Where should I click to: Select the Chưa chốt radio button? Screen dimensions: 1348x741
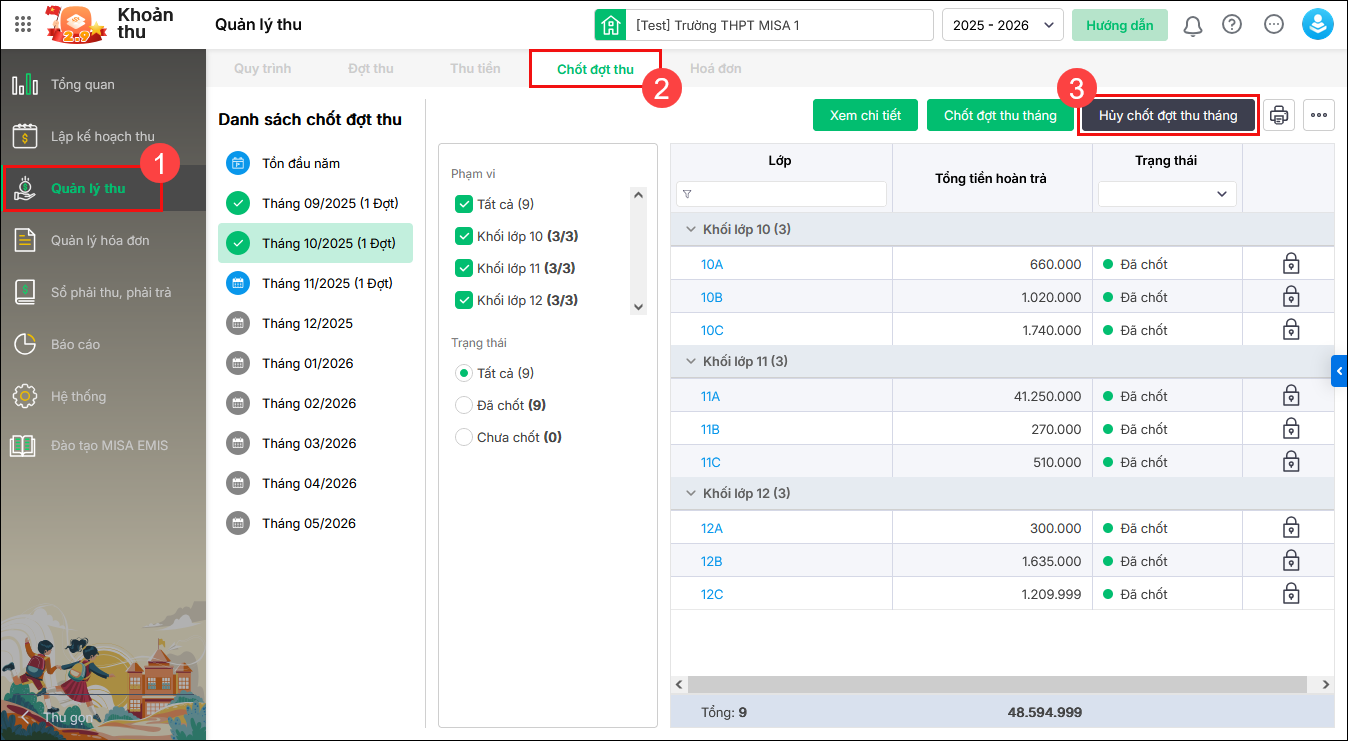pyautogui.click(x=464, y=438)
